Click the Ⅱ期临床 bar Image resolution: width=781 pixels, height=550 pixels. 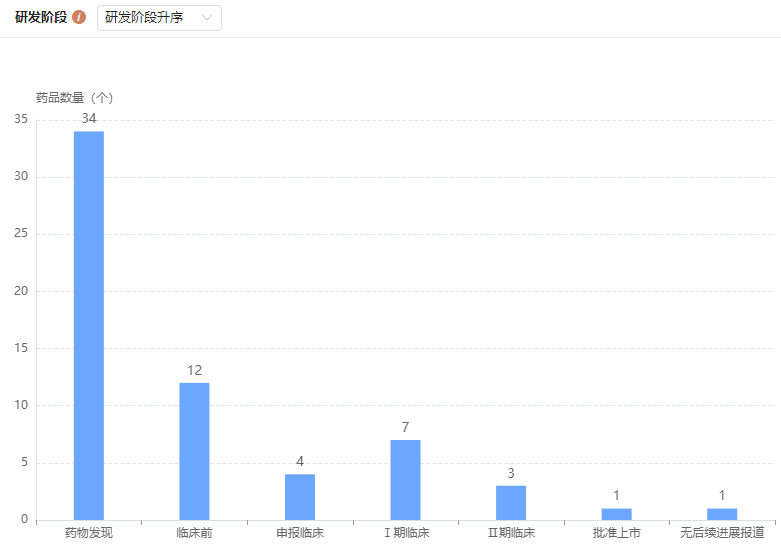pos(511,503)
